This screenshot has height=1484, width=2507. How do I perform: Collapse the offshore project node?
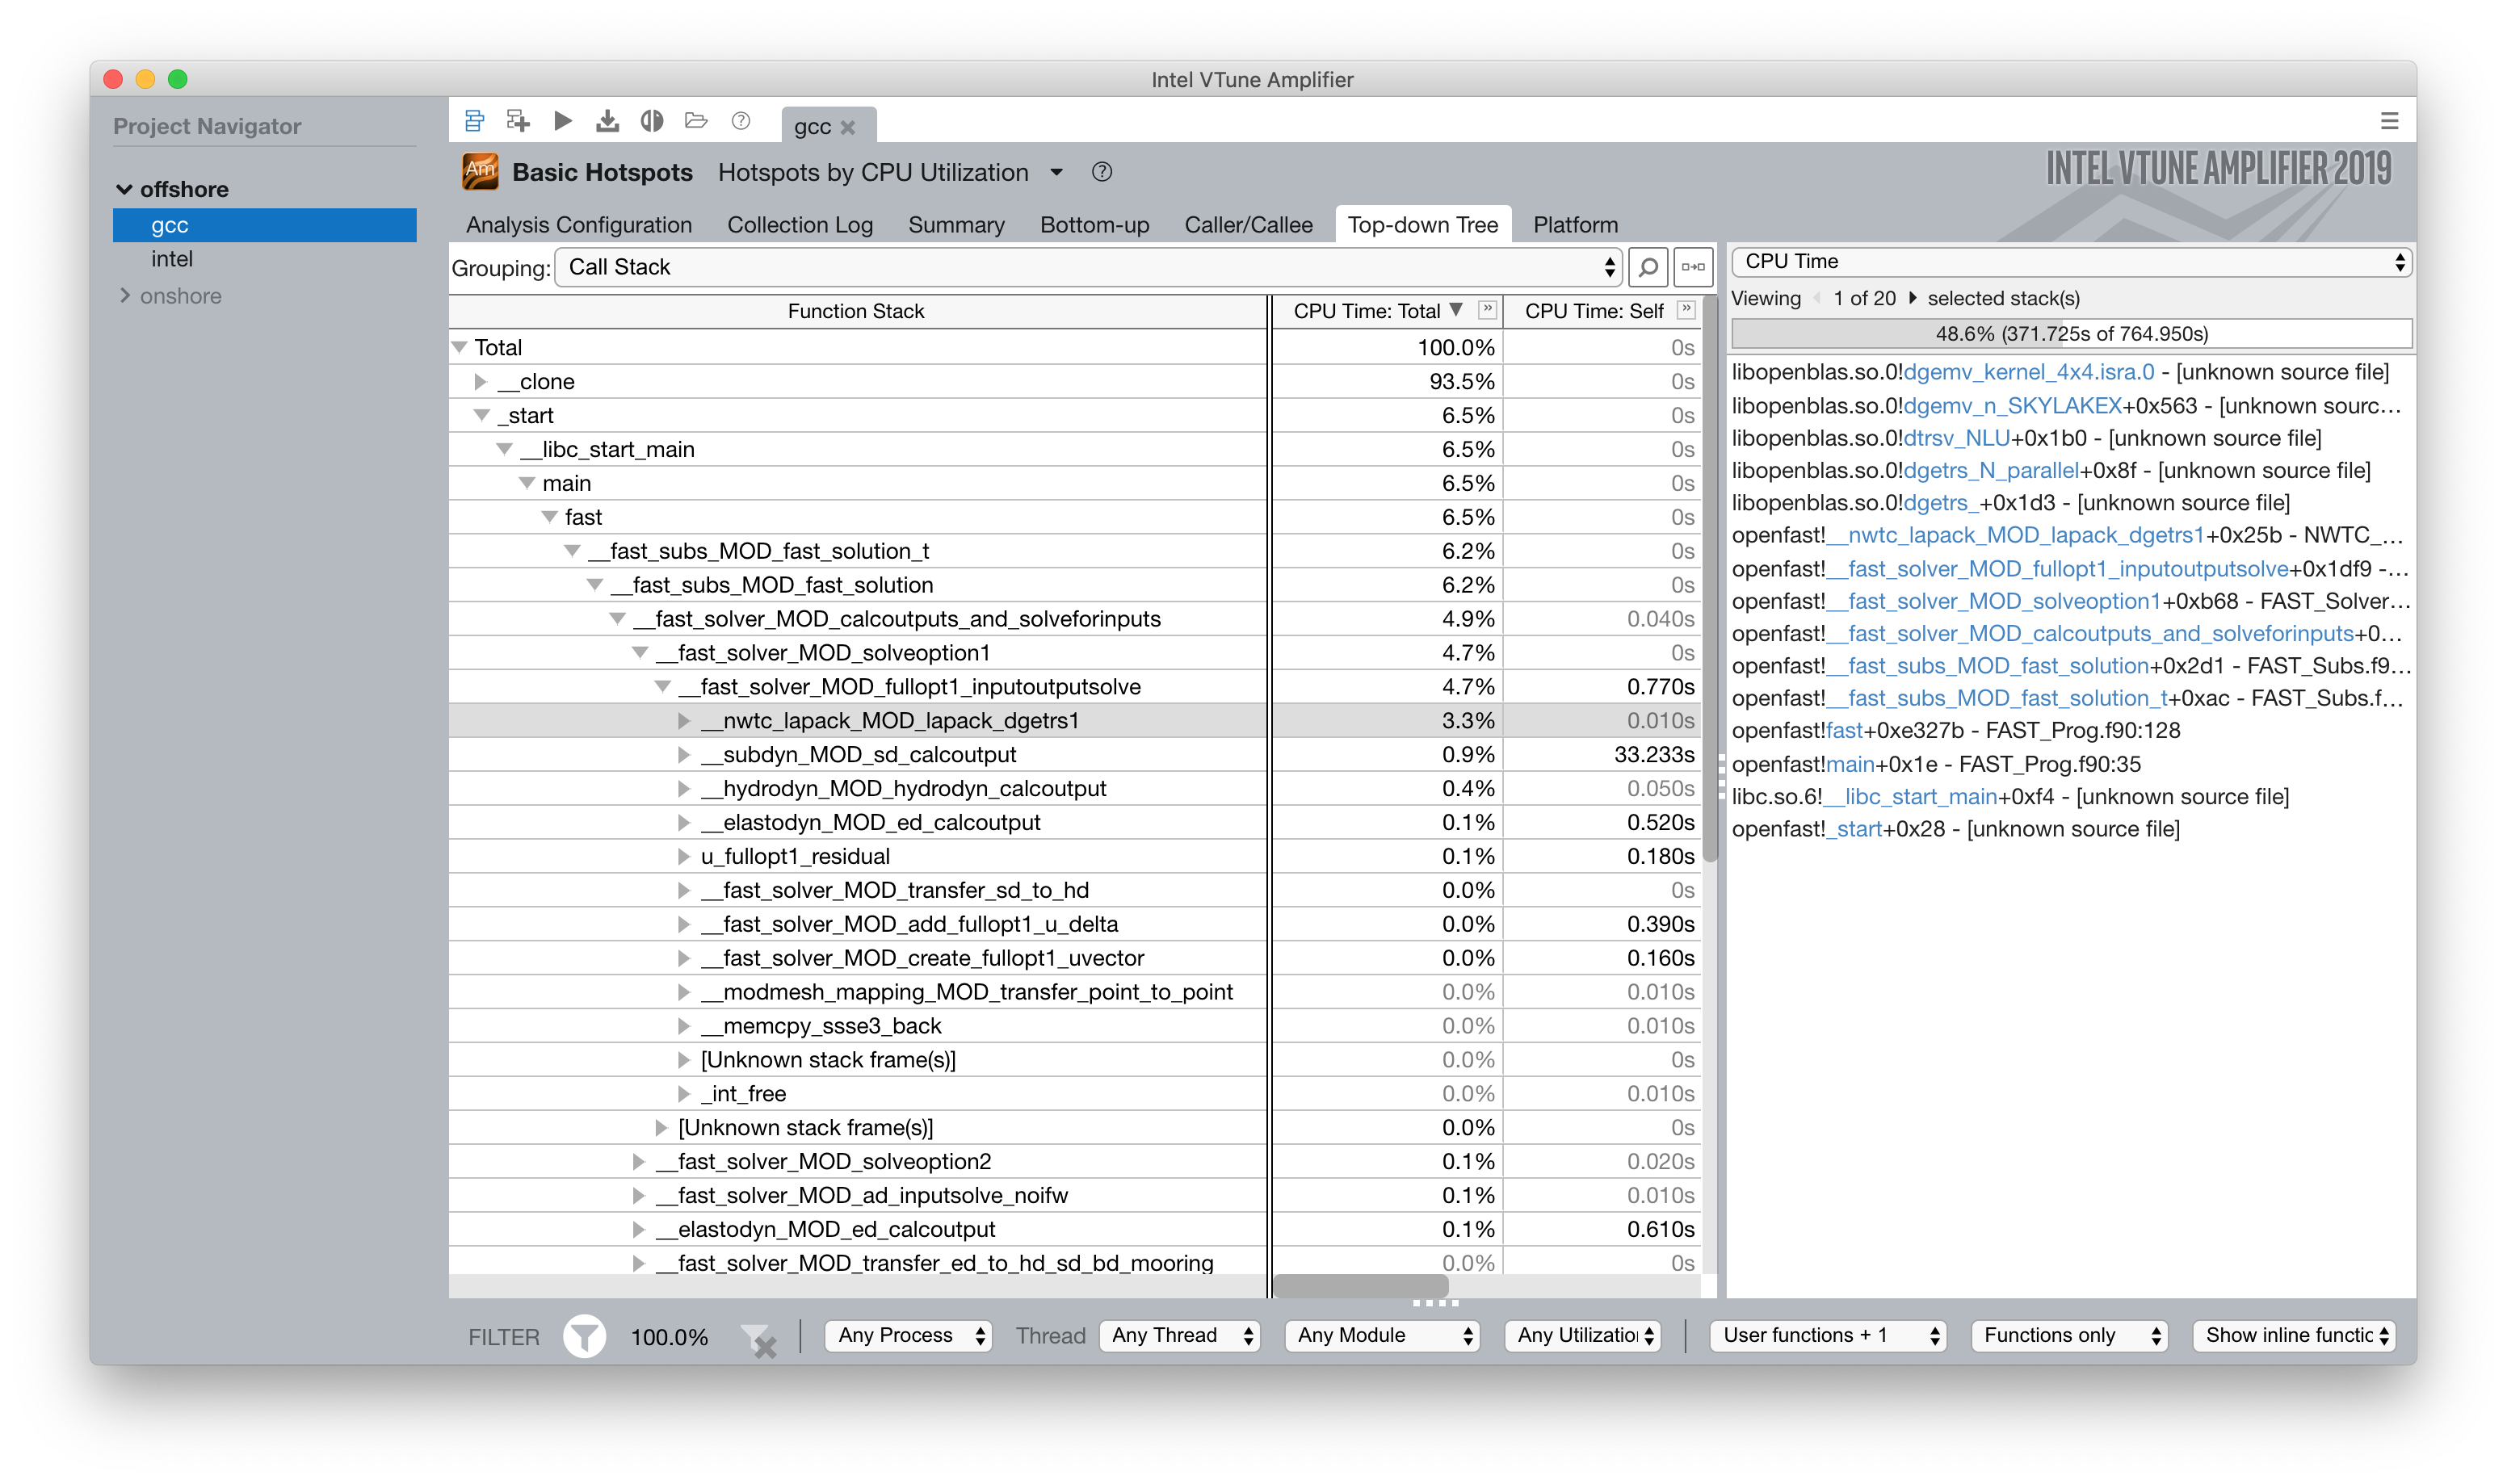[x=125, y=189]
